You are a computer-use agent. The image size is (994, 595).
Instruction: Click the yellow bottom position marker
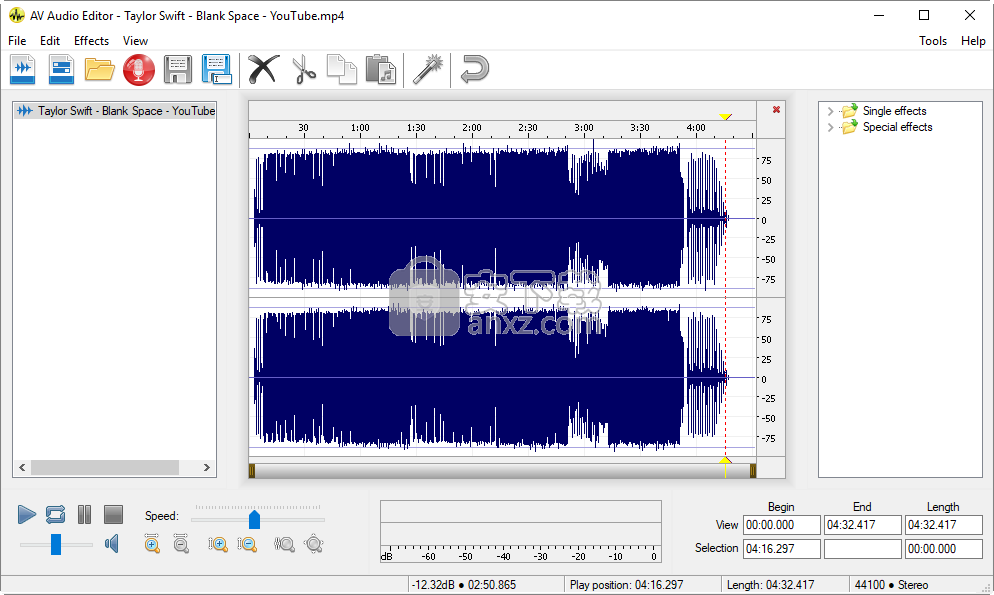tap(725, 461)
